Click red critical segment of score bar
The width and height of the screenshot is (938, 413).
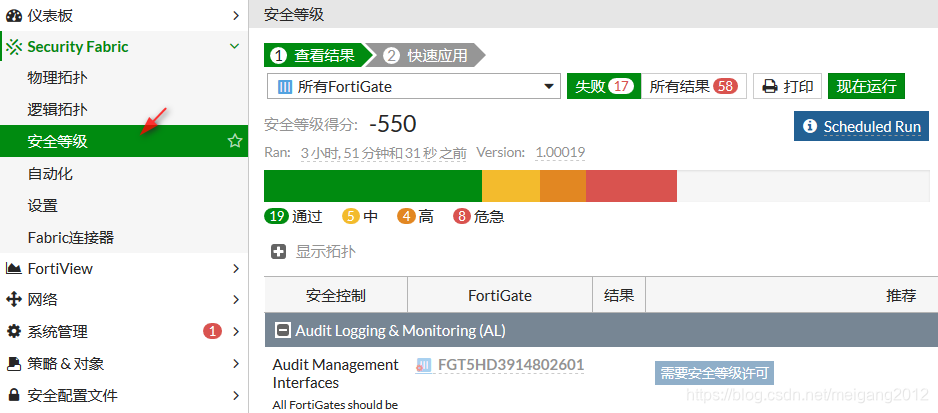pos(631,186)
